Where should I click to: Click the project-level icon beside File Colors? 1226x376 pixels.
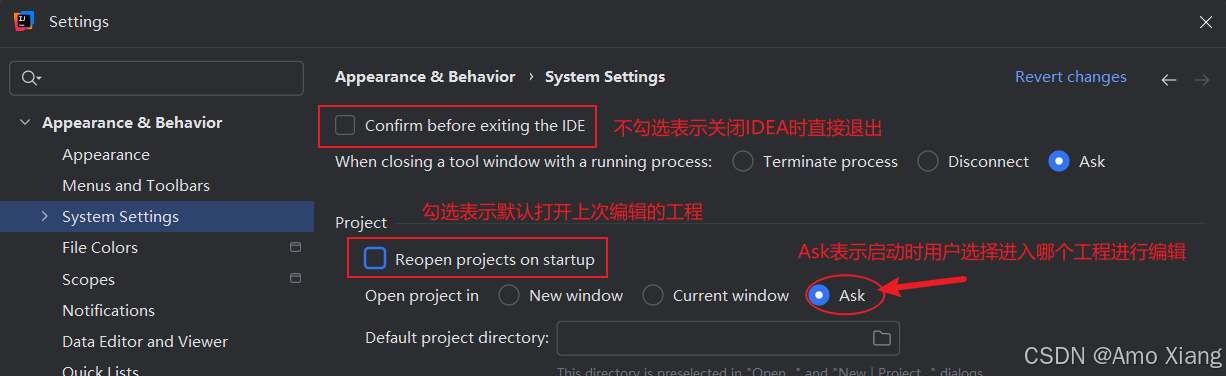point(295,247)
